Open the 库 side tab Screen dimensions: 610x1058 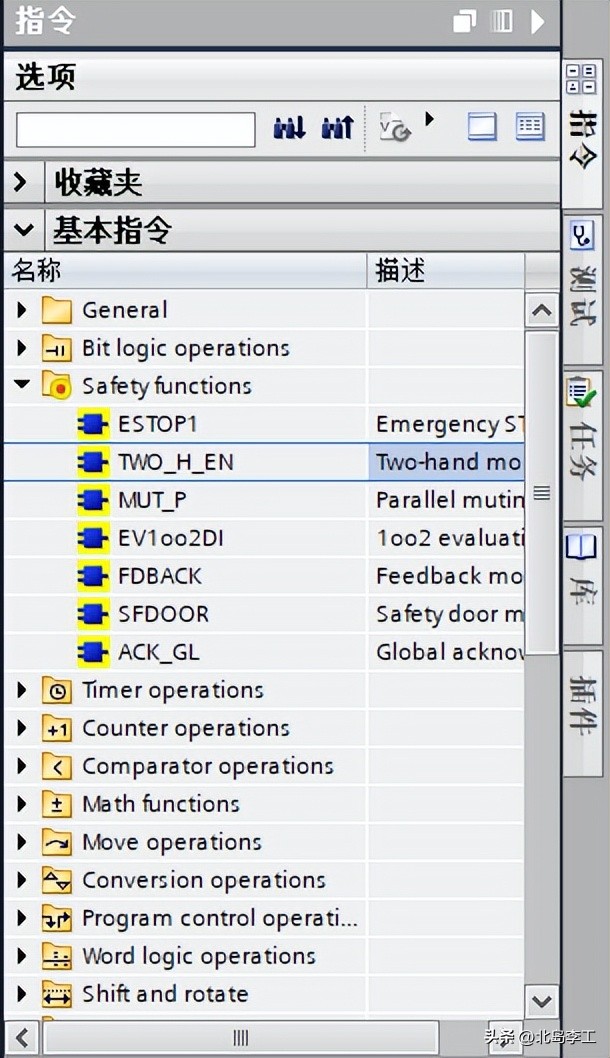click(582, 571)
